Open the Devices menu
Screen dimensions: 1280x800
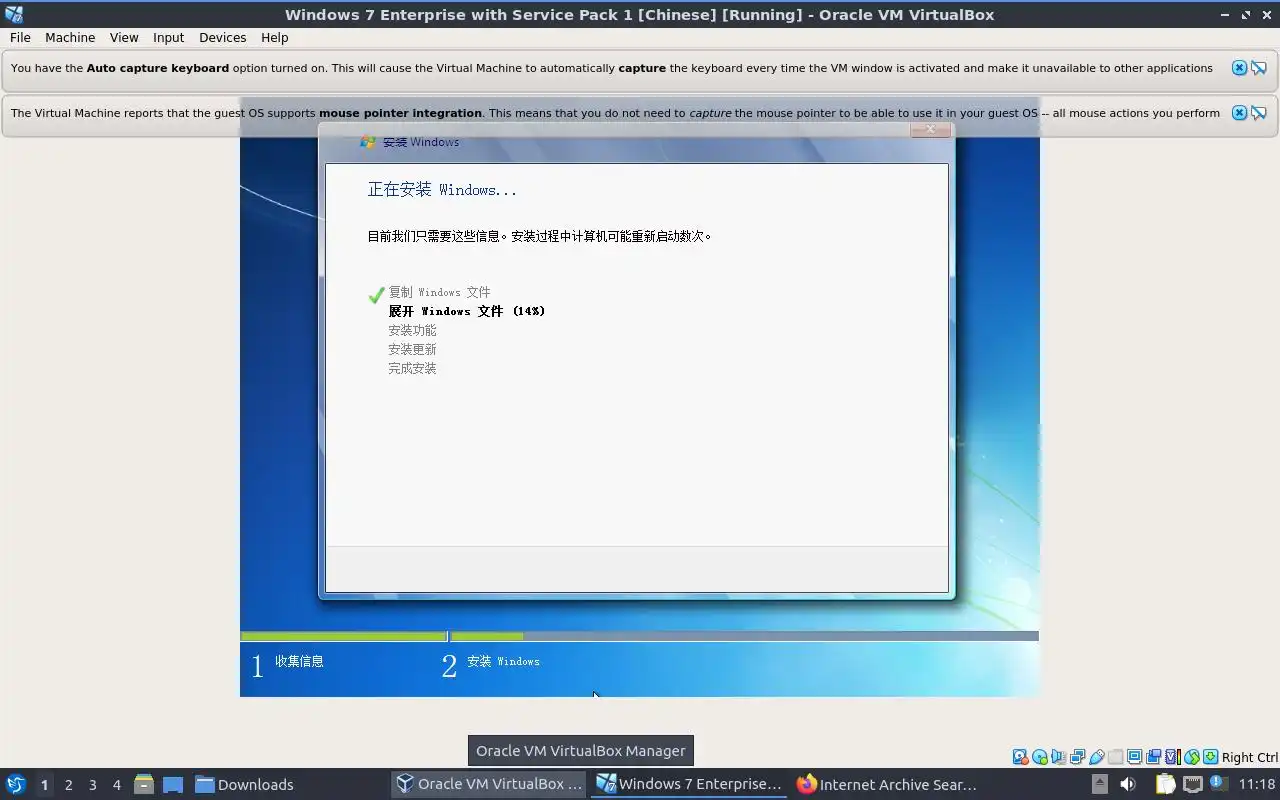point(222,37)
